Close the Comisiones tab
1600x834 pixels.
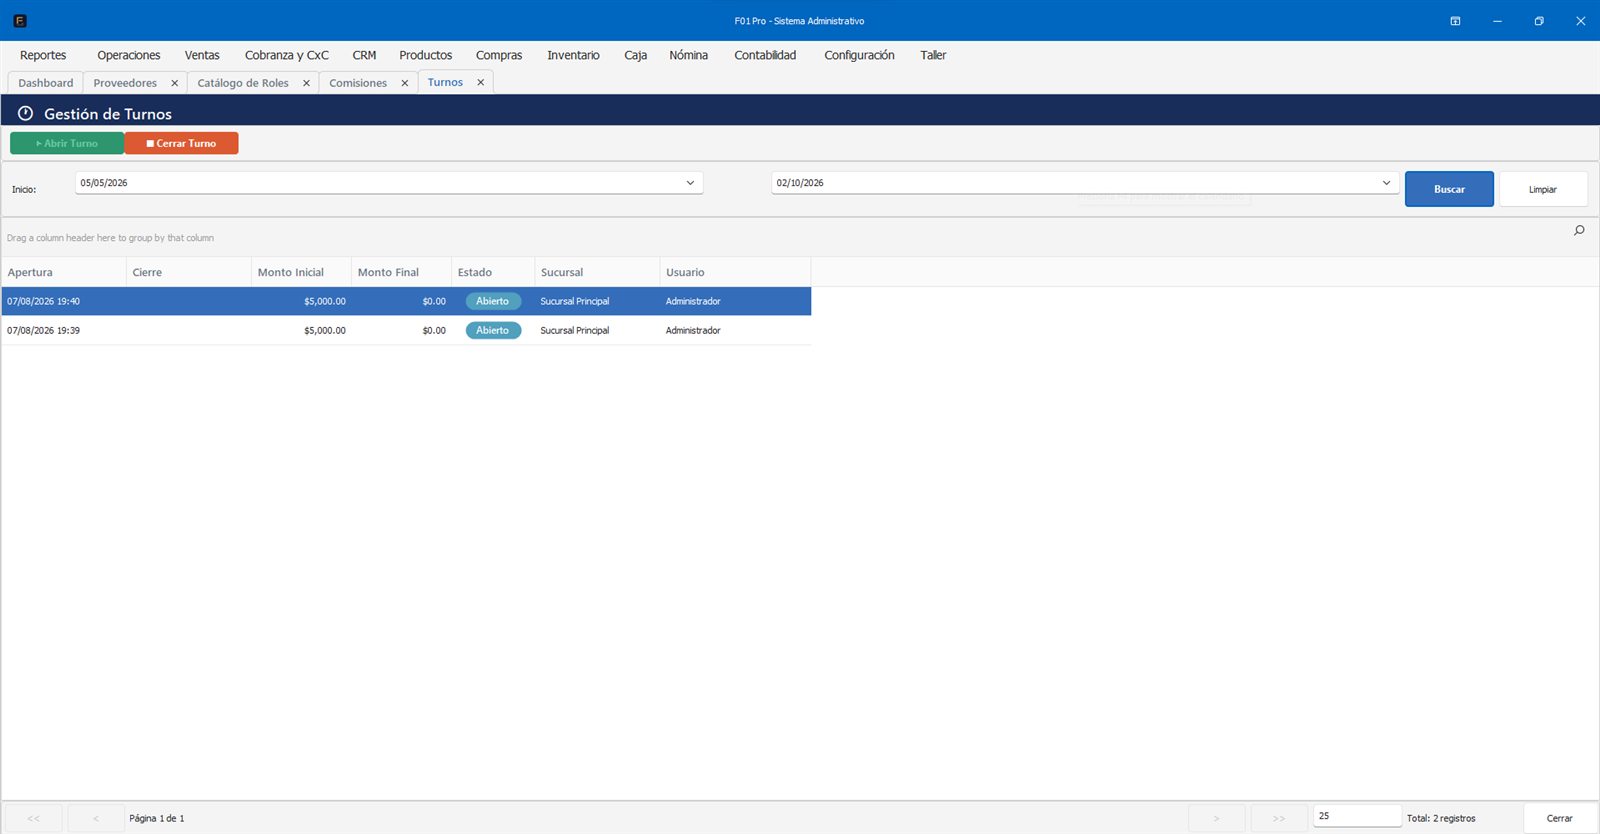point(404,83)
